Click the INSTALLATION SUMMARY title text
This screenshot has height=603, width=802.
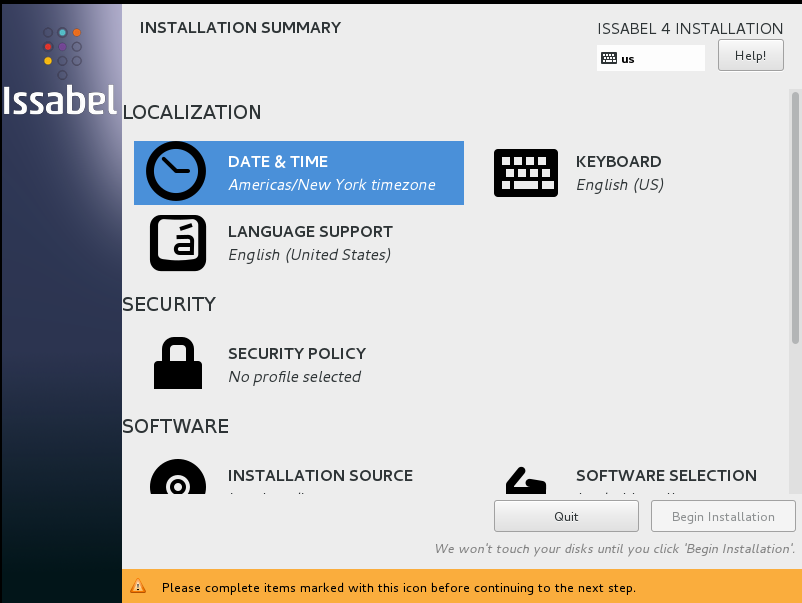(x=240, y=28)
